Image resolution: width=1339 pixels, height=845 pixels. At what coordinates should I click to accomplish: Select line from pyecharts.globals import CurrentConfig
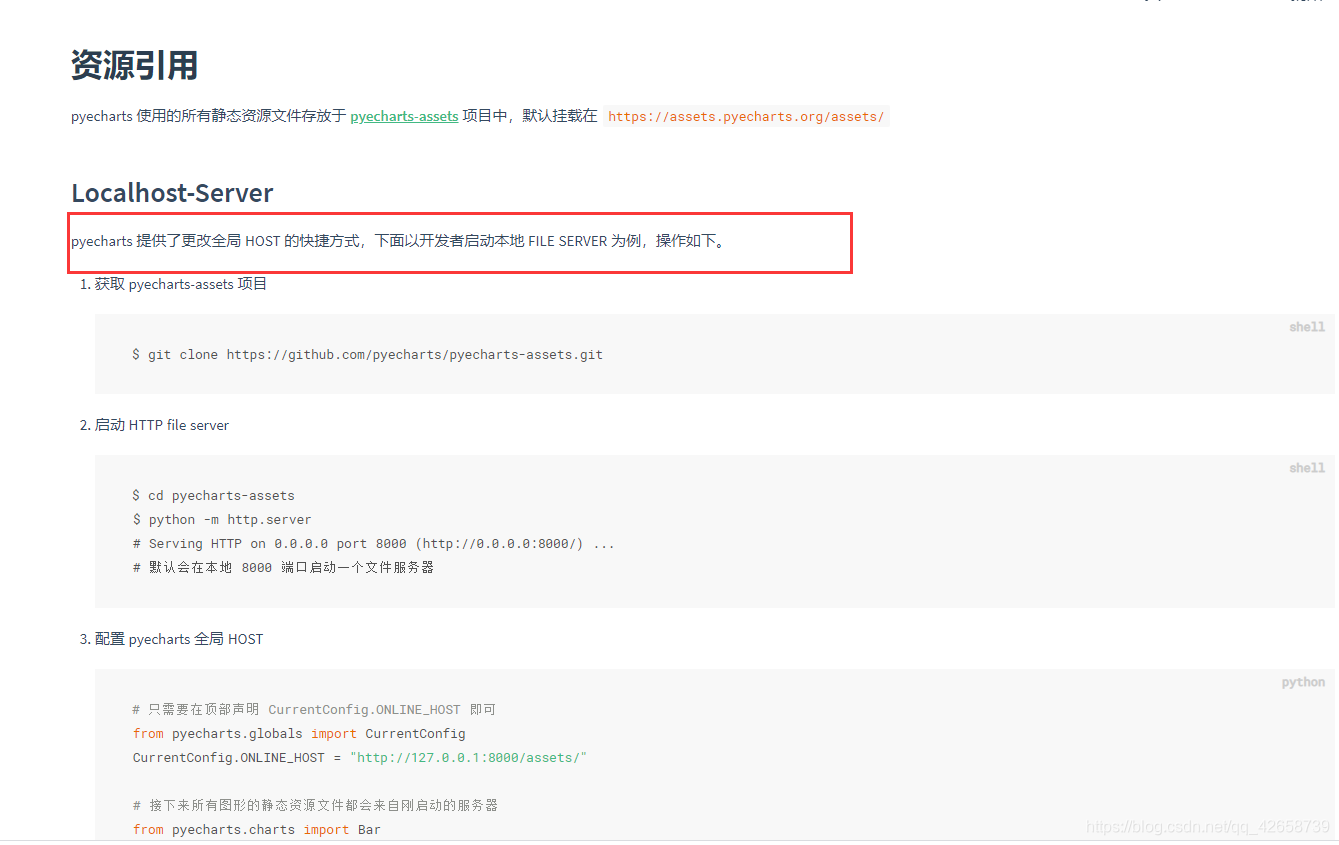pyautogui.click(x=299, y=734)
